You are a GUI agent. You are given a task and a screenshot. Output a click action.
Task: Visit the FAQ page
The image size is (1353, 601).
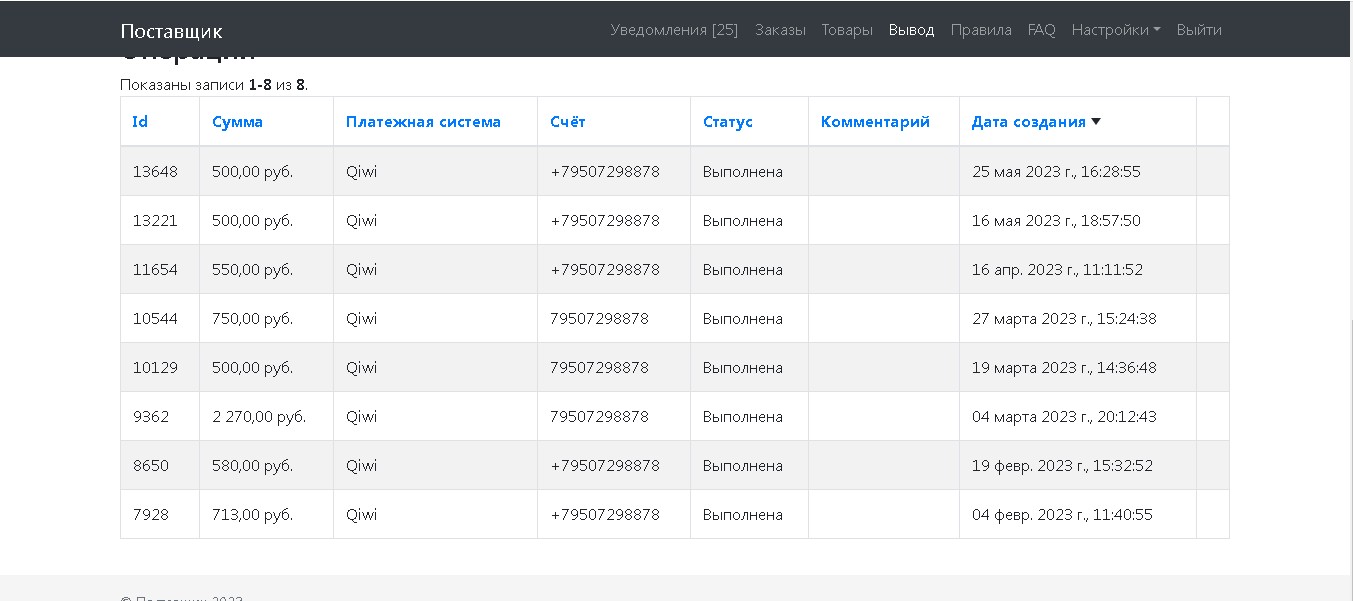1041,30
